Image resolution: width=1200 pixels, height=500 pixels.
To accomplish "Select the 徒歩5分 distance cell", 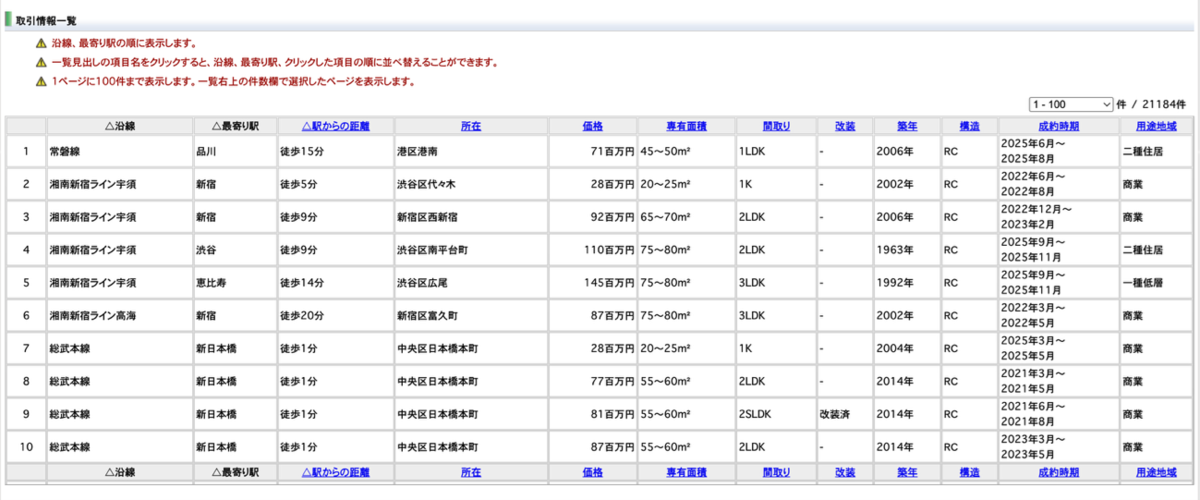I will [335, 185].
